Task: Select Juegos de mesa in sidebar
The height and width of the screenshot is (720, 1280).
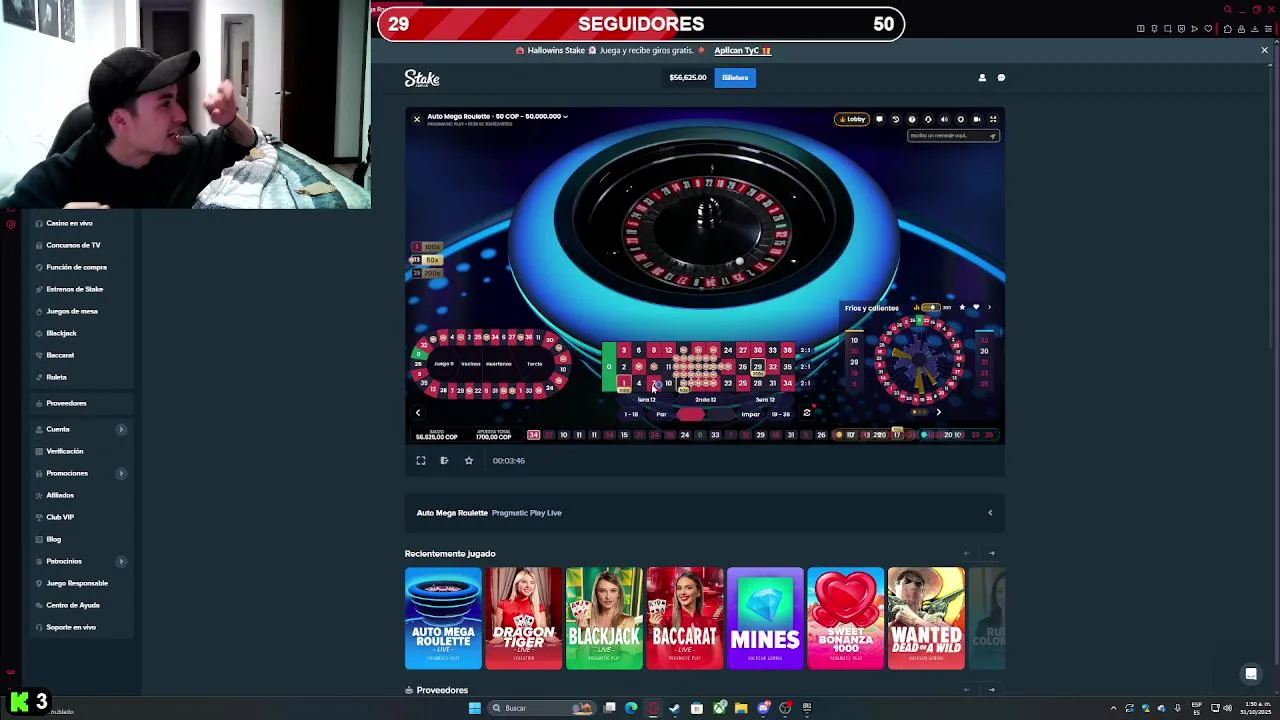Action: (x=72, y=311)
